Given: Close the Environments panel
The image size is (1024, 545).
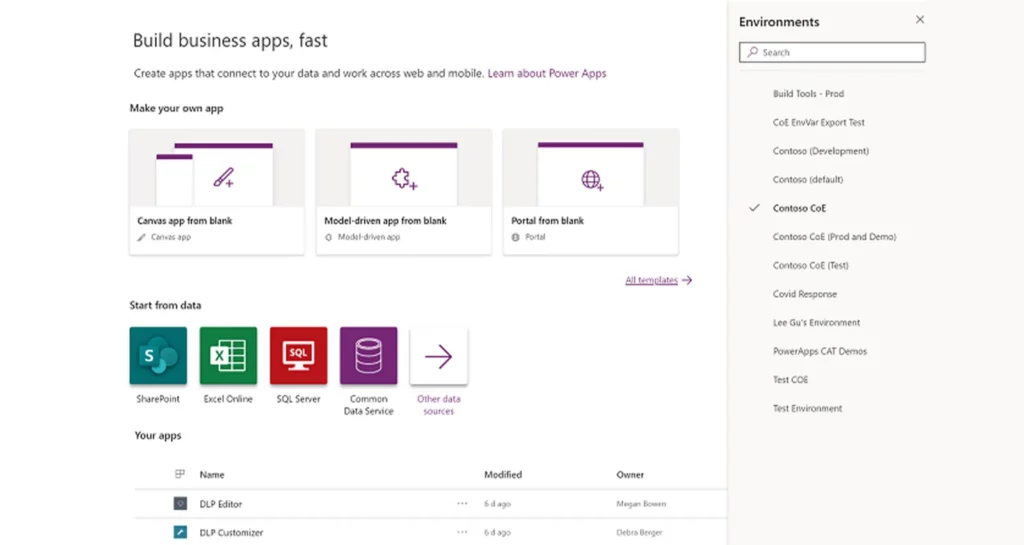Looking at the screenshot, I should point(920,20).
